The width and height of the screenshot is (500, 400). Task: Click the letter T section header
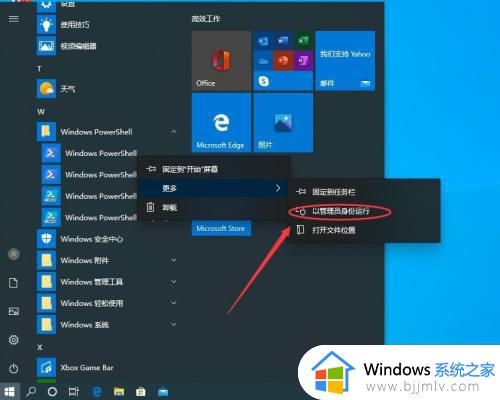(39, 69)
